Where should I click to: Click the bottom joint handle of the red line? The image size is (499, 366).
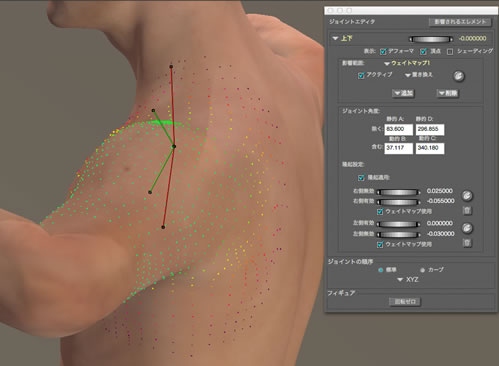point(163,227)
